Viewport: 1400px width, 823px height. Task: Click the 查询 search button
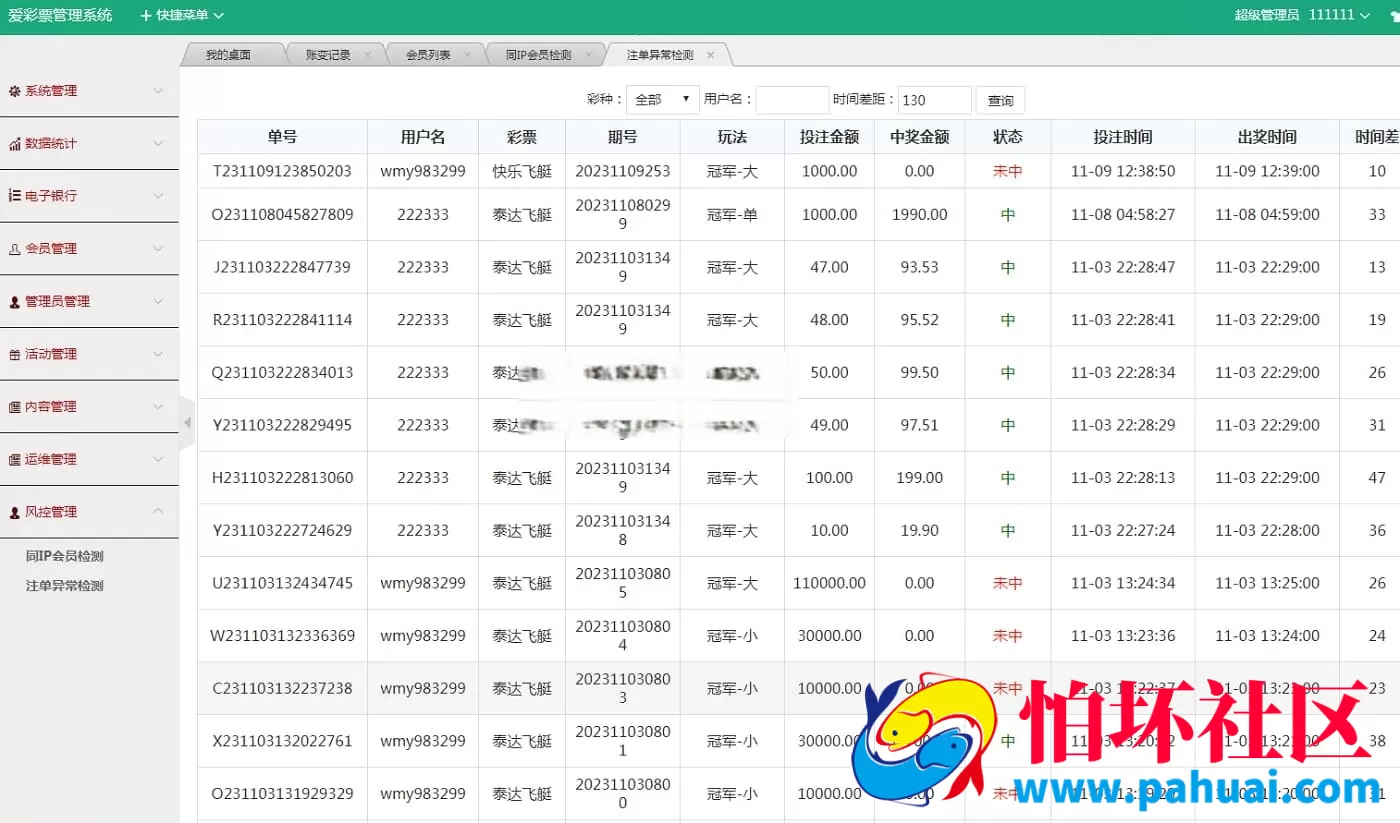pyautogui.click(x=1000, y=100)
